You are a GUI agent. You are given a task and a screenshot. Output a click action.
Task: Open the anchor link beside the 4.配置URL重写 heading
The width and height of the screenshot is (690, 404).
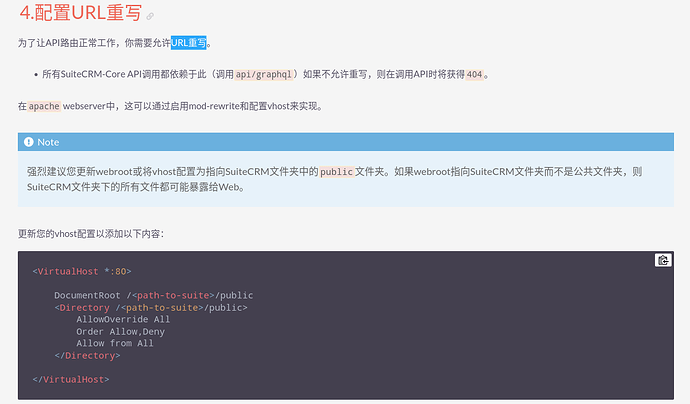150,16
